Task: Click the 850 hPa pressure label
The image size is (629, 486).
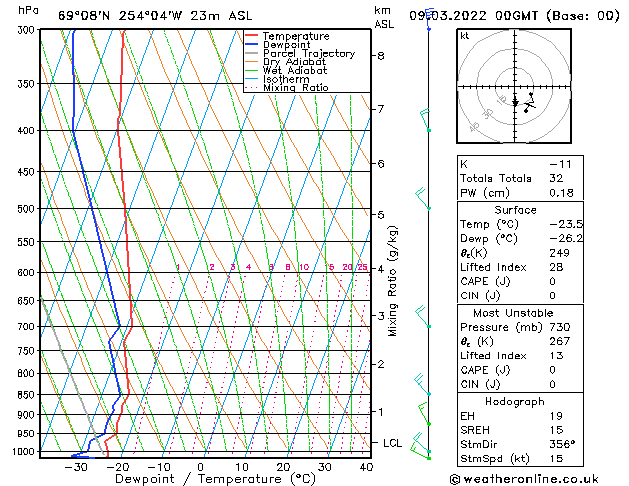Action: 28,395
